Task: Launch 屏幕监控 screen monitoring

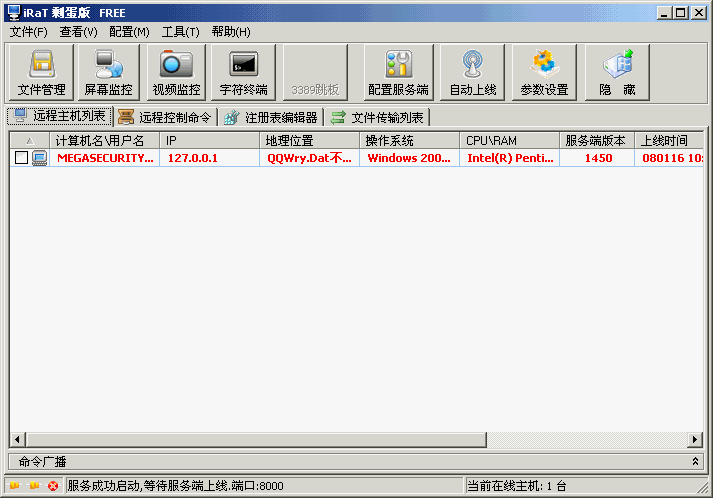Action: pyautogui.click(x=107, y=72)
